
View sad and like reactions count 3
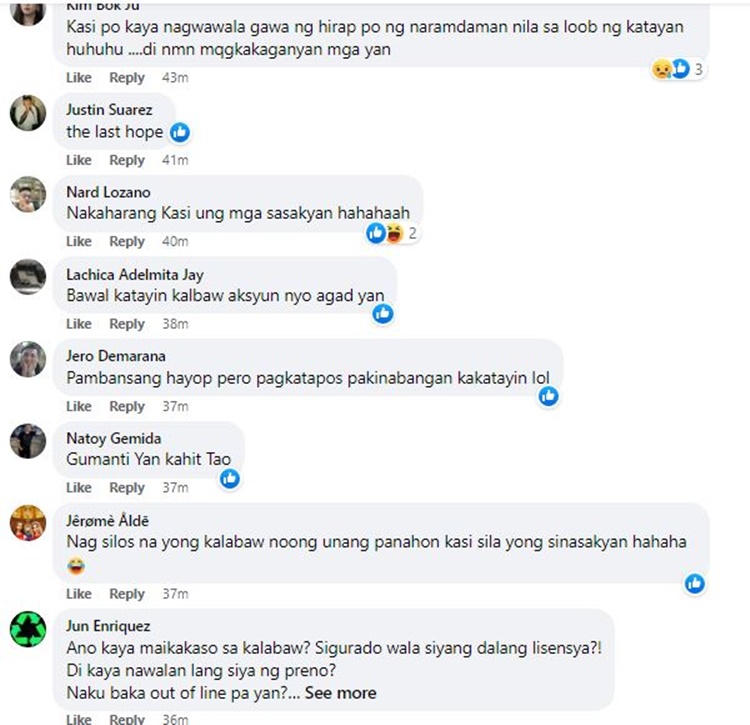[x=677, y=69]
